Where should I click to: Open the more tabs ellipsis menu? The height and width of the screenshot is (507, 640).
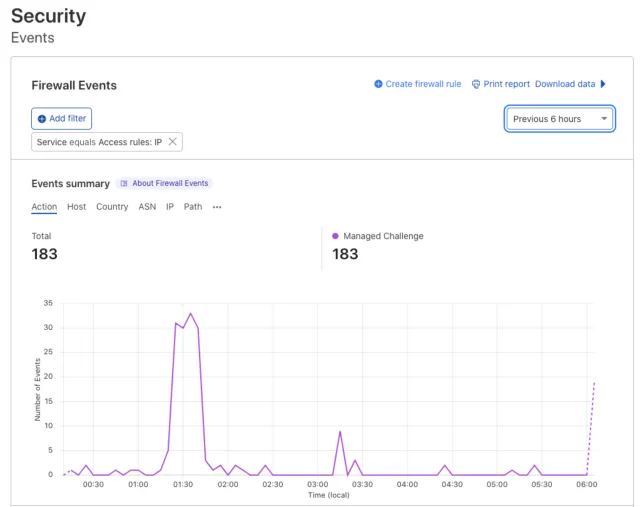point(217,207)
